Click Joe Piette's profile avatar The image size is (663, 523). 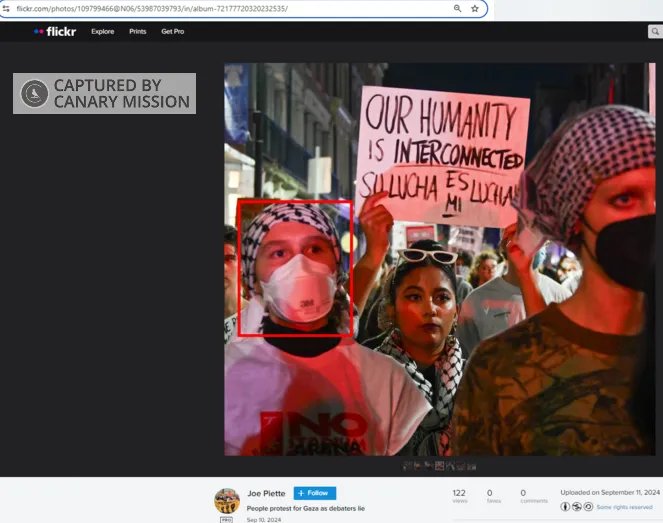pos(227,501)
